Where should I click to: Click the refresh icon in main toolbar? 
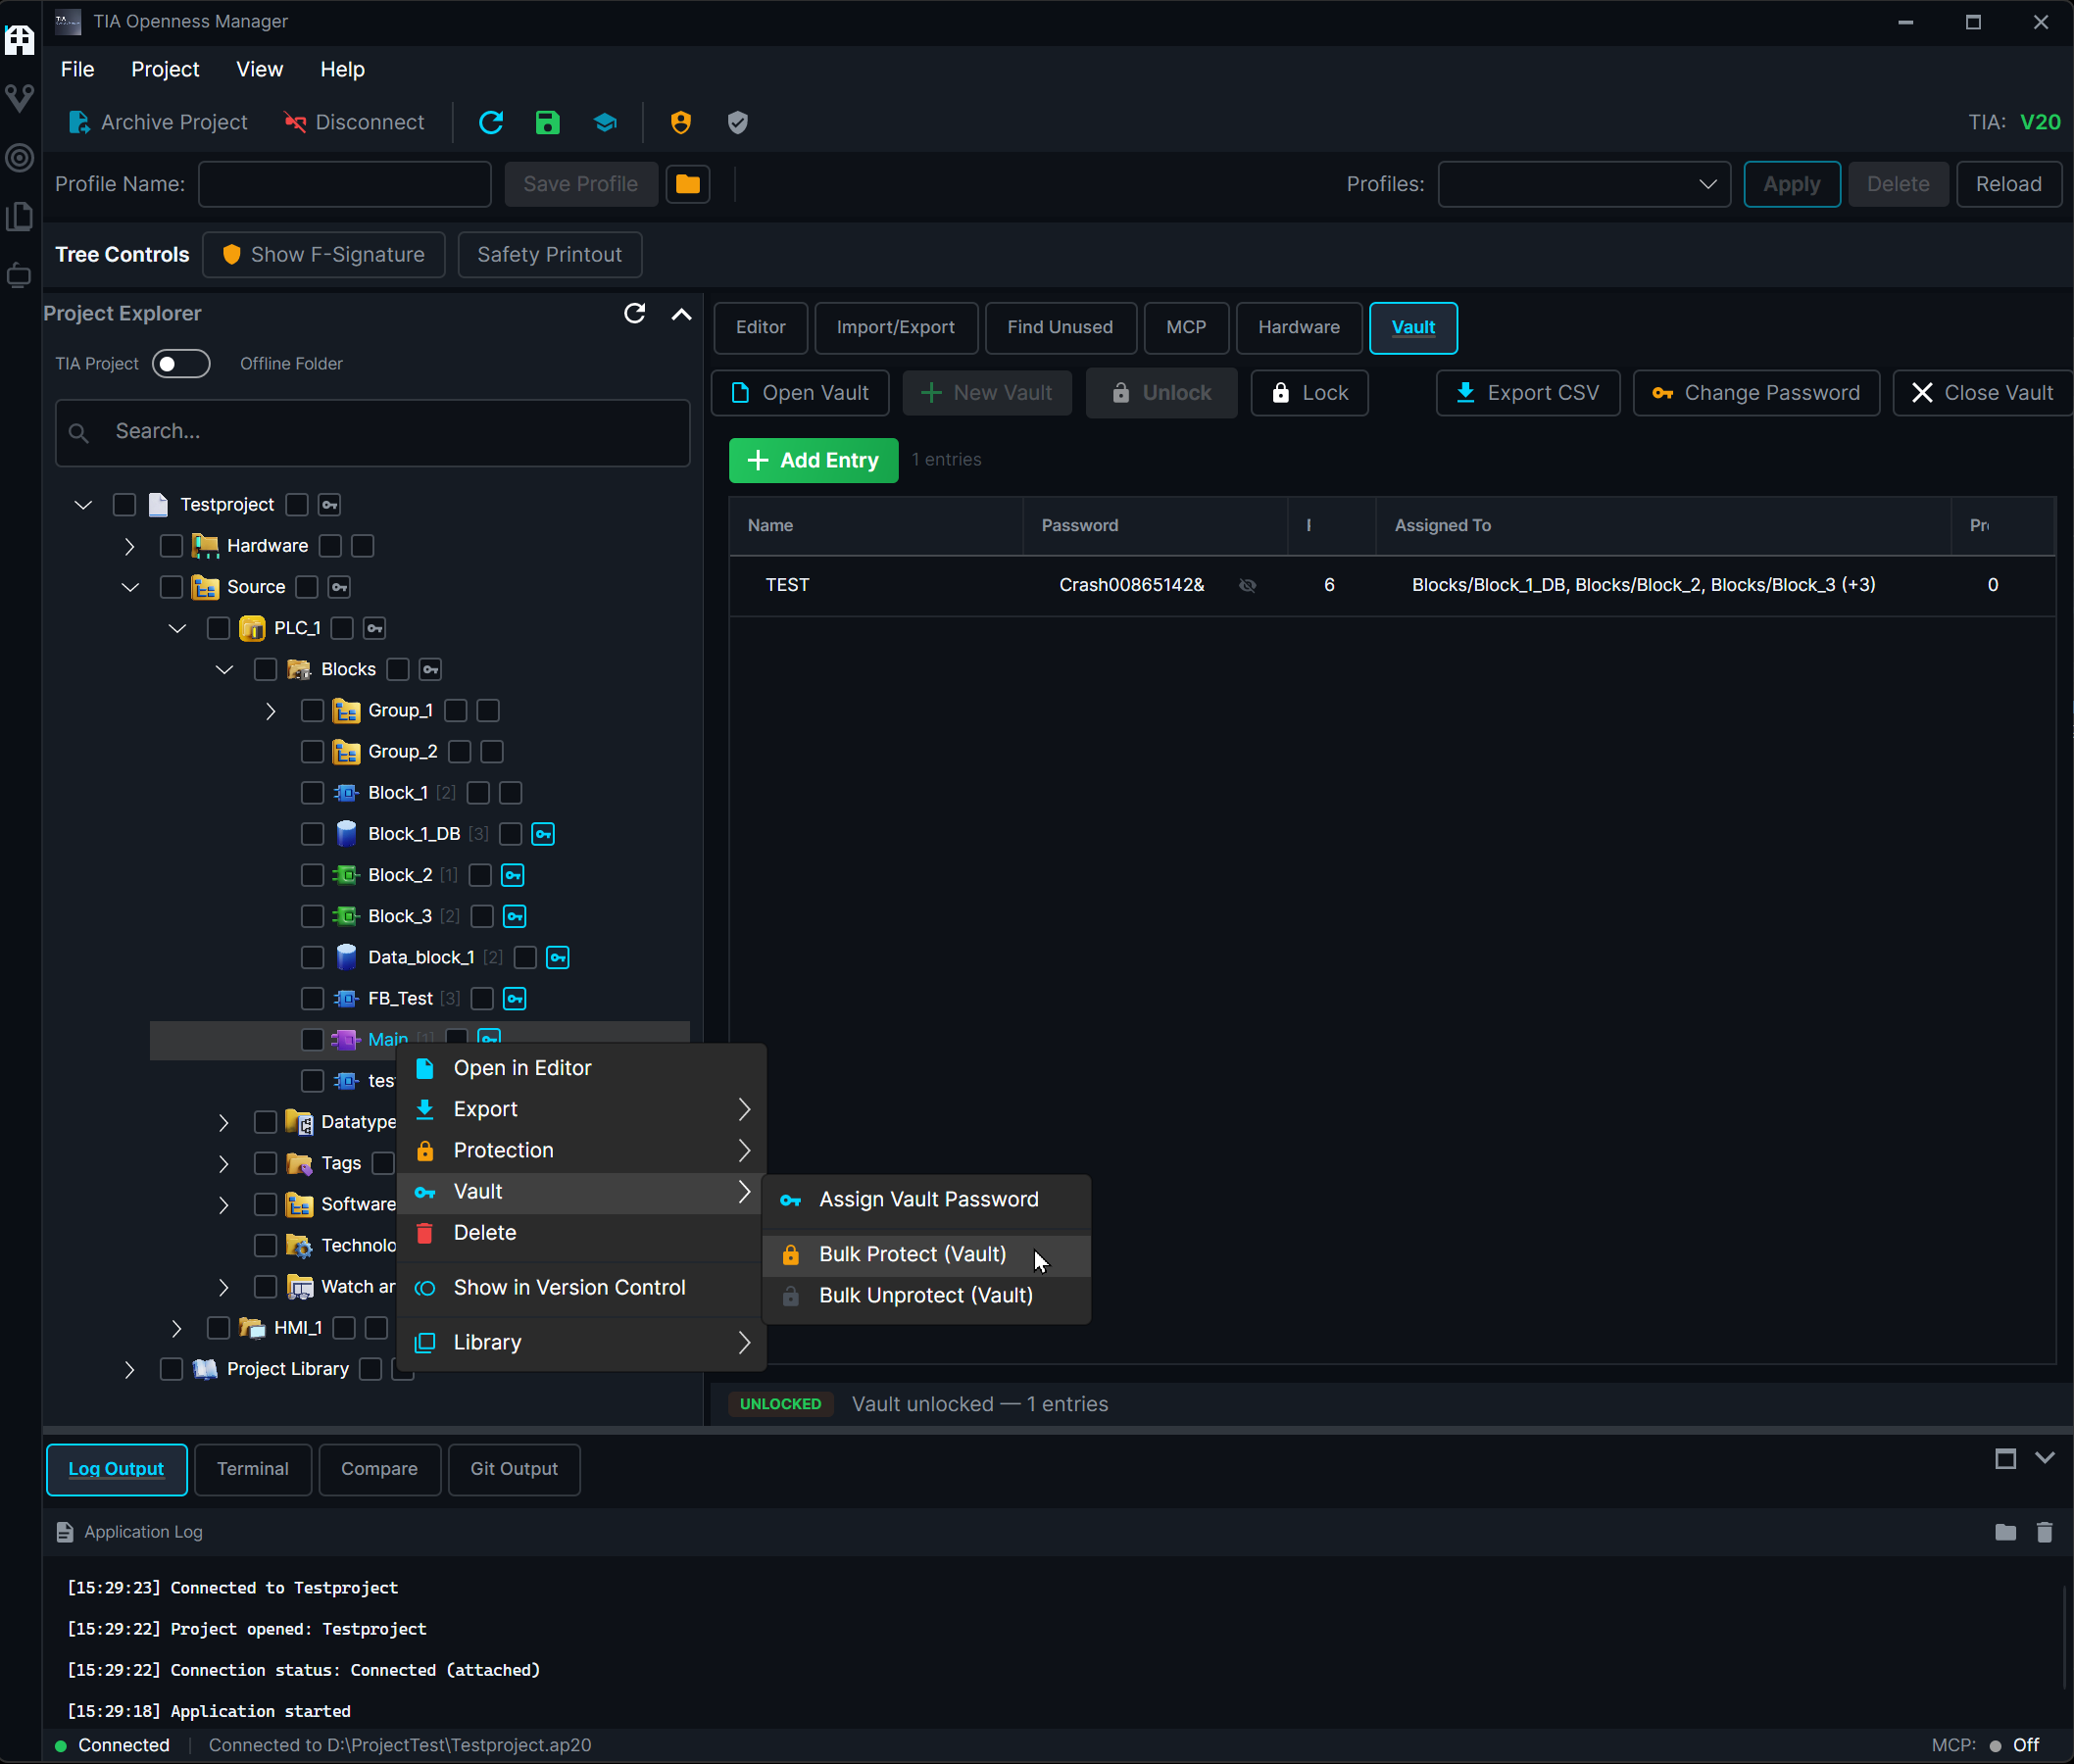pyautogui.click(x=491, y=122)
